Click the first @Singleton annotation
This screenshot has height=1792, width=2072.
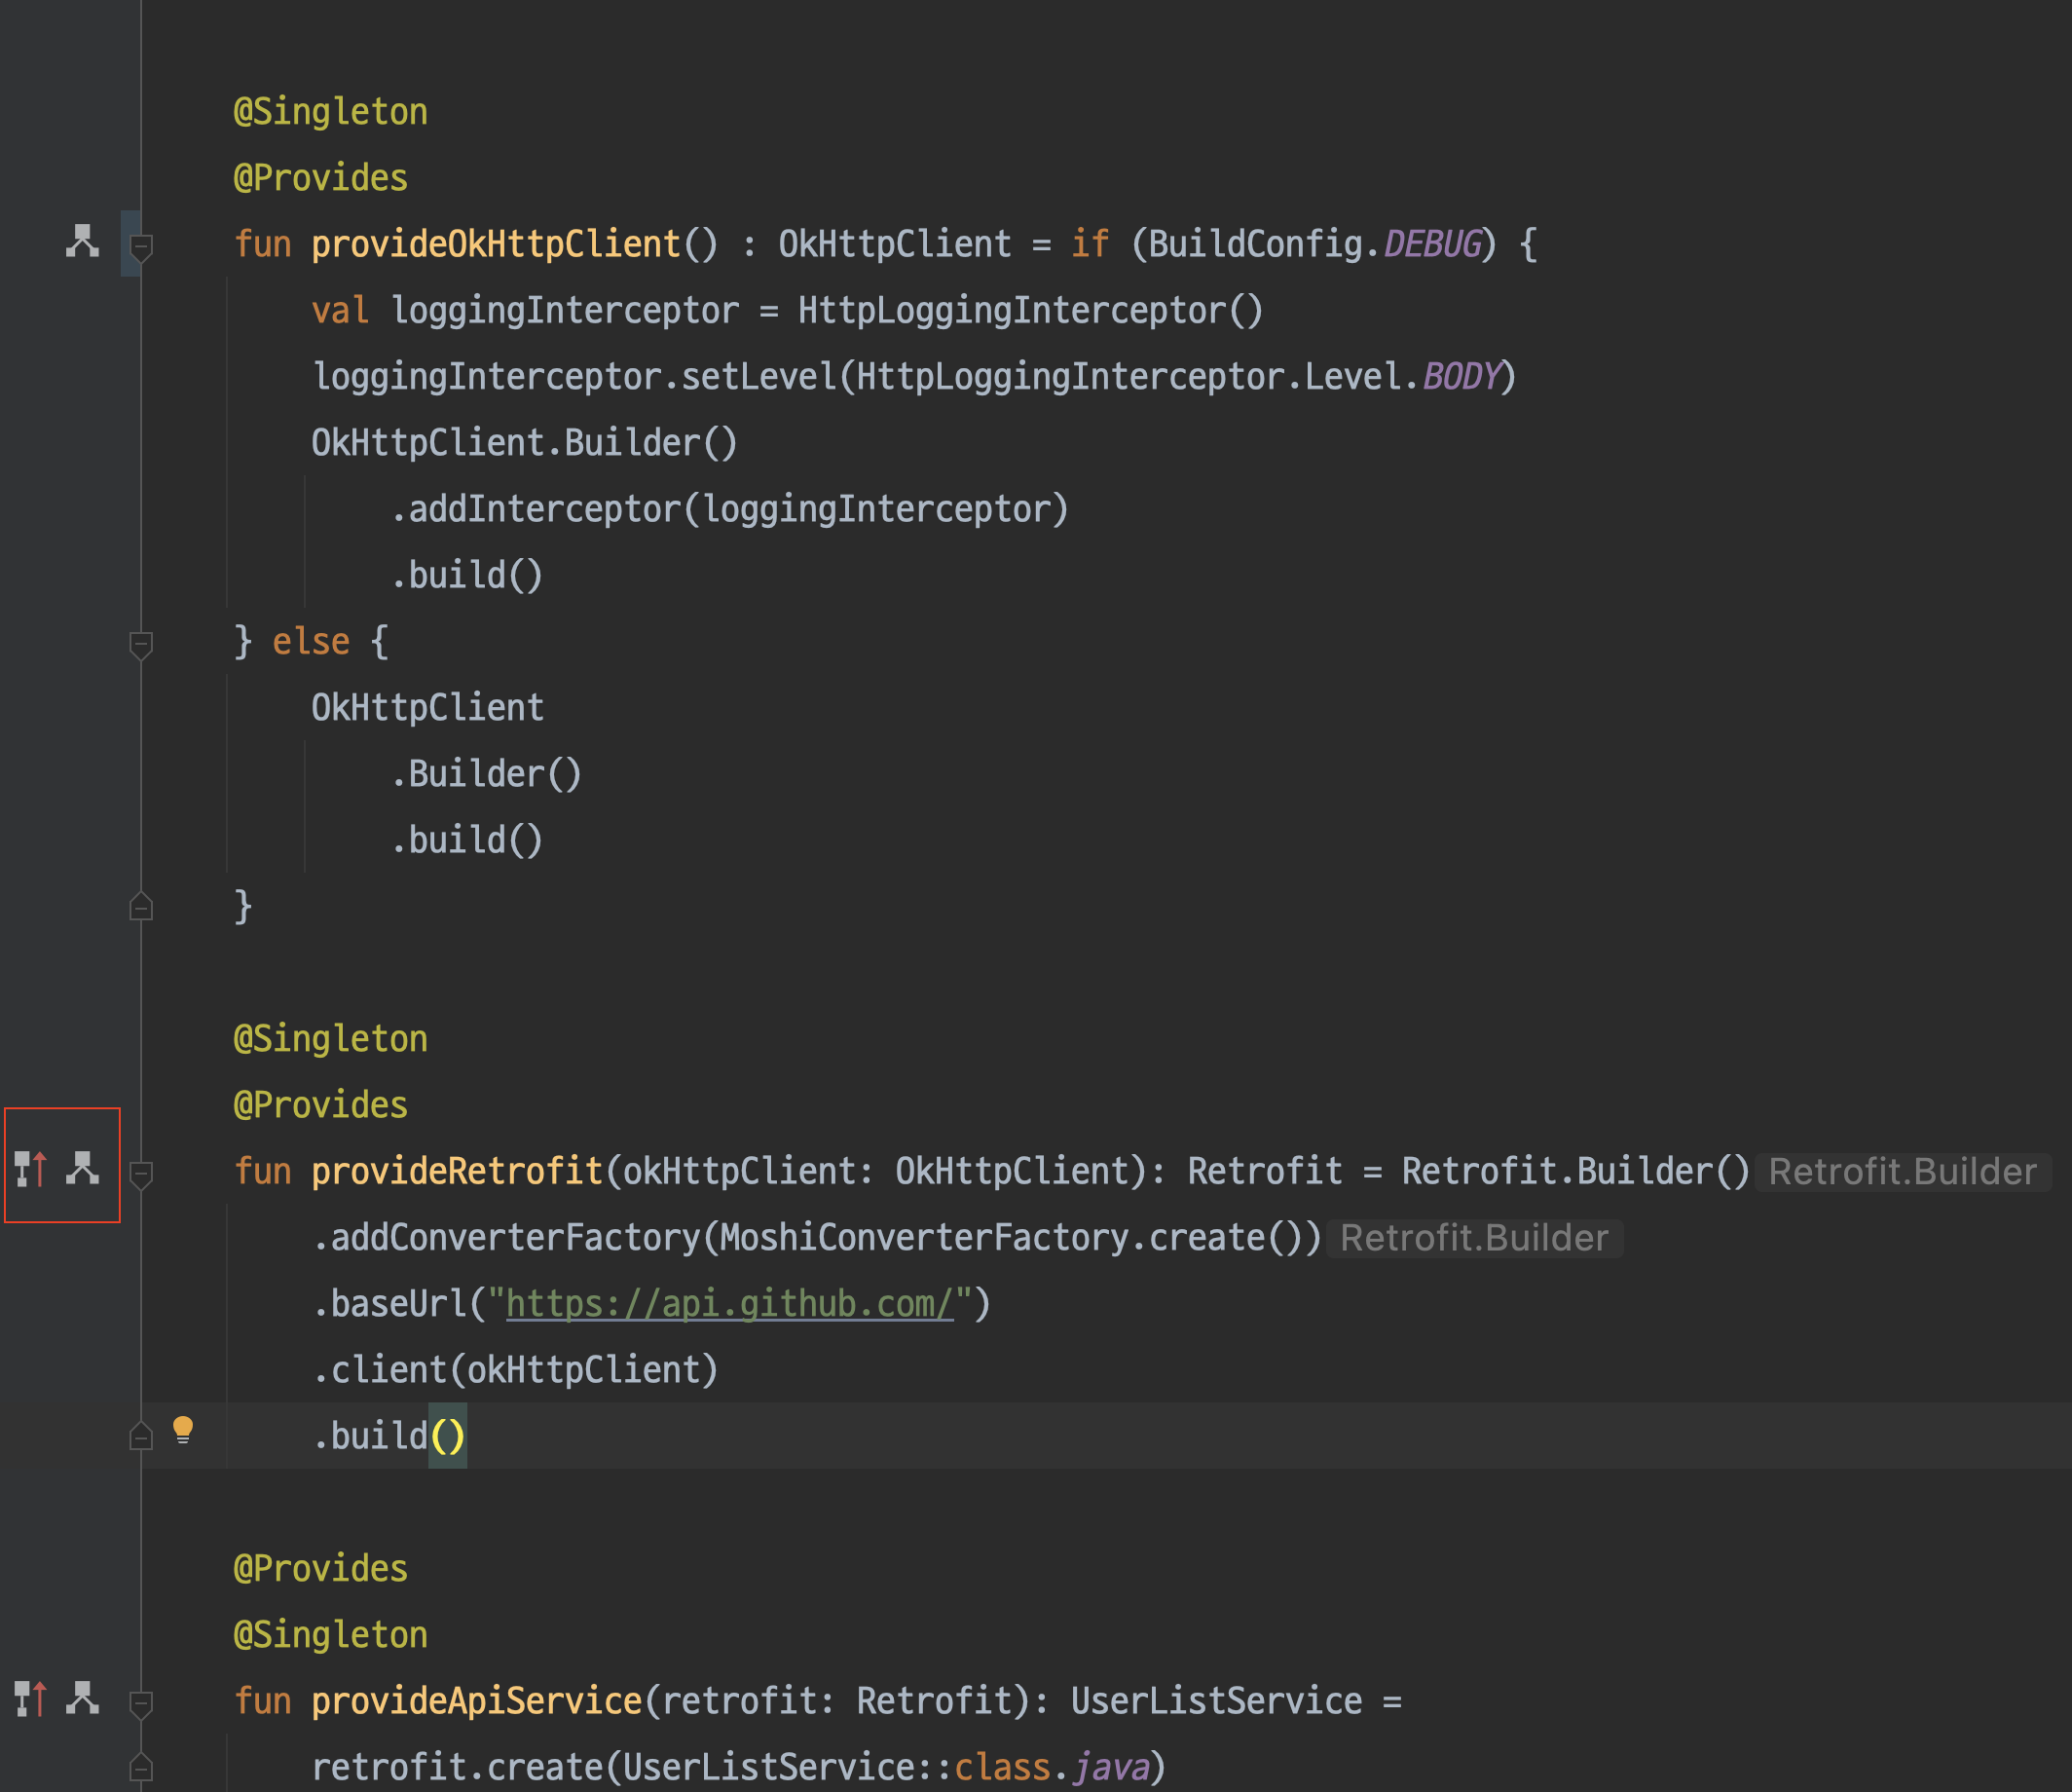click(330, 111)
